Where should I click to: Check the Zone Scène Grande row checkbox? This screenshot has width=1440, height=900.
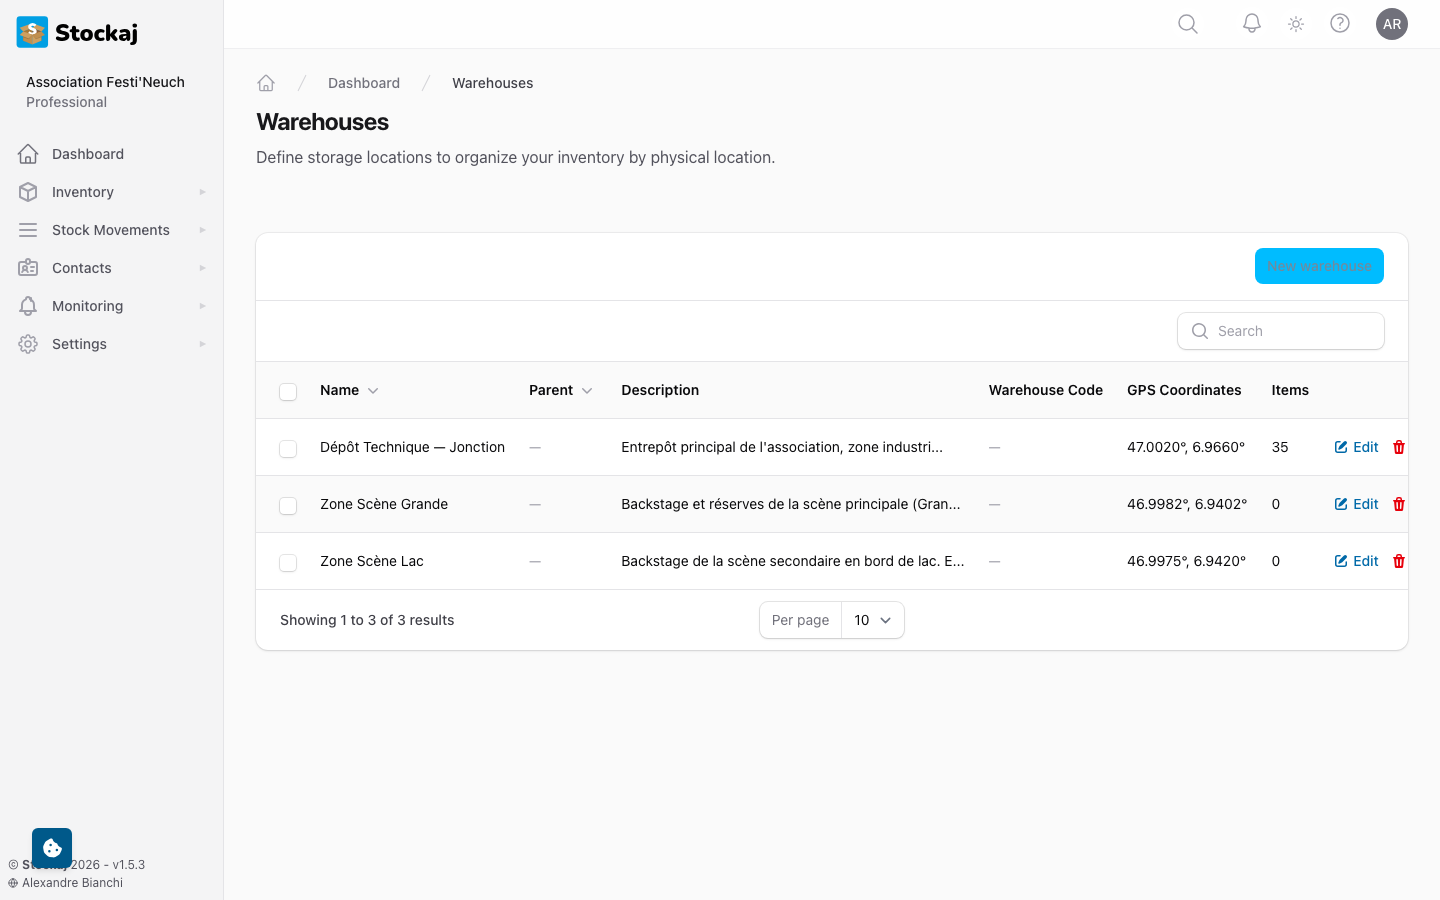click(x=288, y=506)
